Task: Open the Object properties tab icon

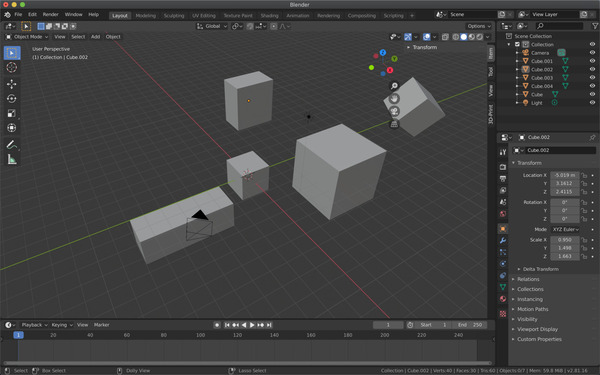Action: tap(503, 229)
